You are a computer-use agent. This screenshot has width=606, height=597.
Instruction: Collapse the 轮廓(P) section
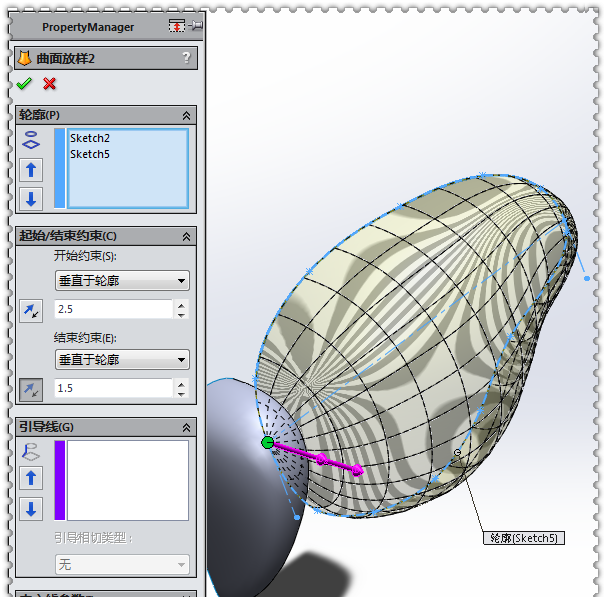tap(186, 115)
